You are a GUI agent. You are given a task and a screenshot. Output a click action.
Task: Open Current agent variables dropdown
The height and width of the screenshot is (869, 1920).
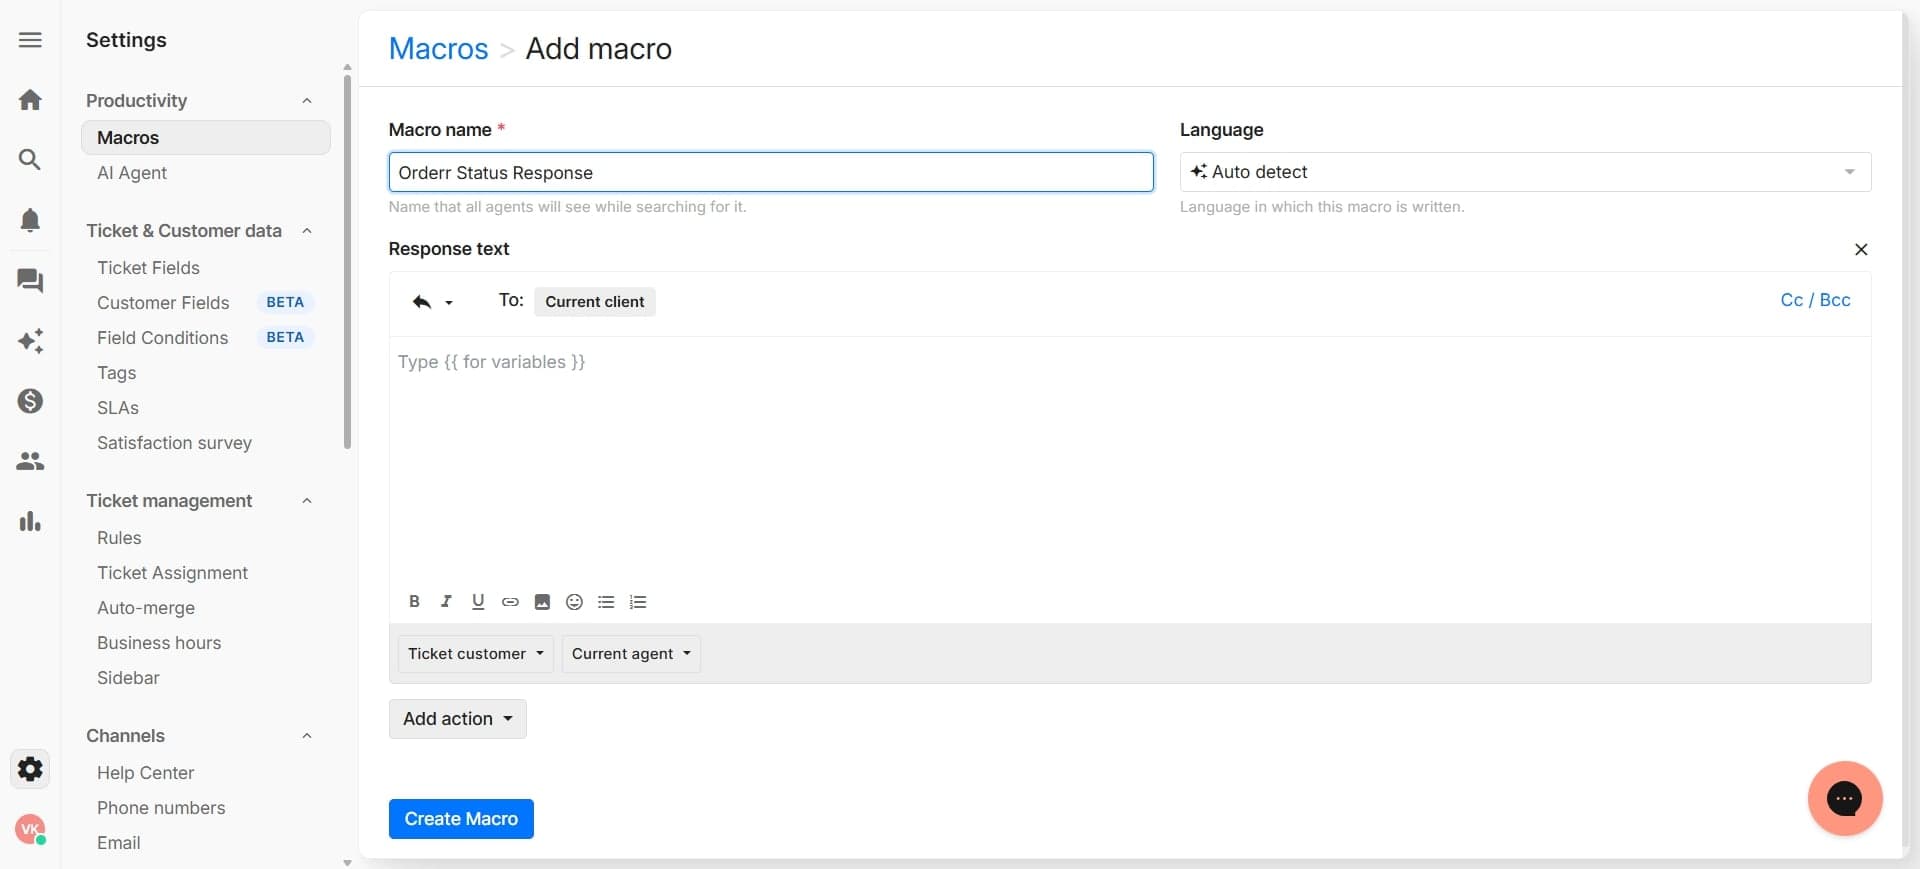pyautogui.click(x=631, y=654)
